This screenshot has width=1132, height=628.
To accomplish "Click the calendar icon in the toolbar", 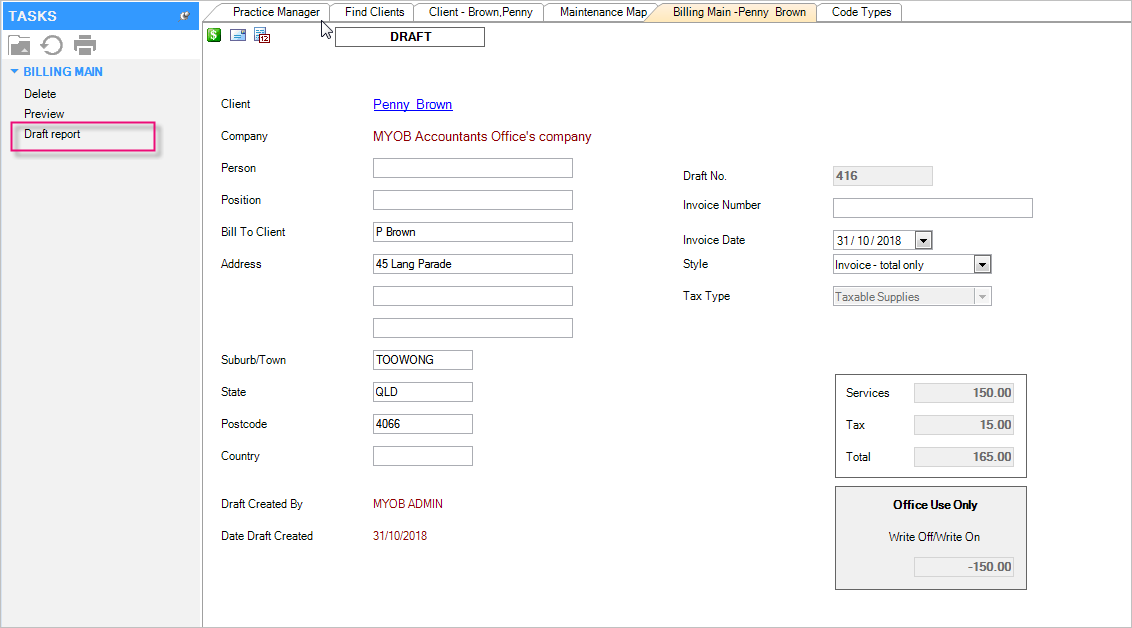I will pos(262,36).
